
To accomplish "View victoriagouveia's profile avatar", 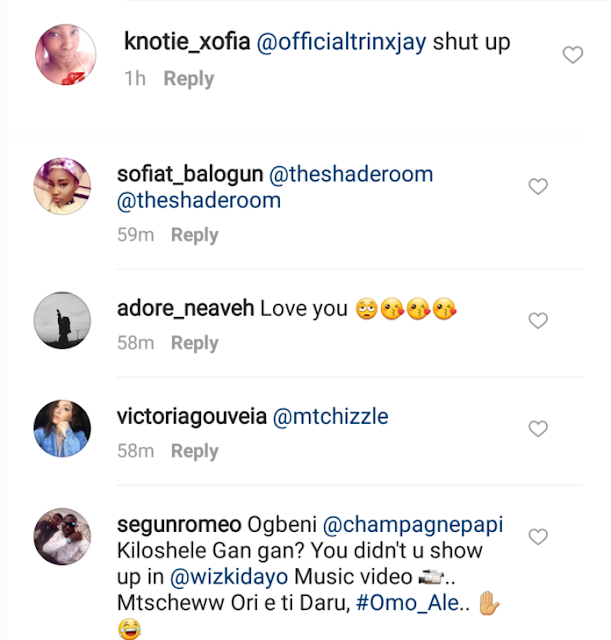I will pyautogui.click(x=63, y=429).
